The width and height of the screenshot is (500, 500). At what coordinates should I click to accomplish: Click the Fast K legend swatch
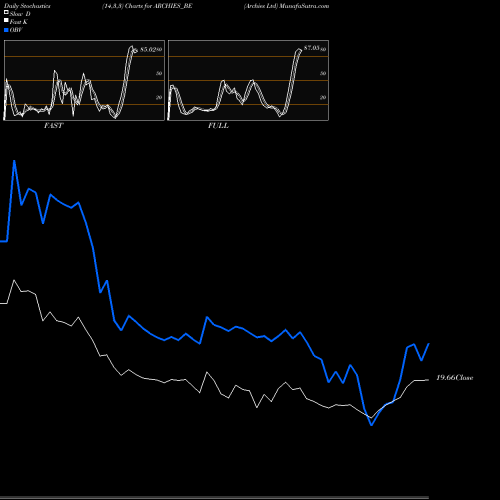click(x=6, y=20)
